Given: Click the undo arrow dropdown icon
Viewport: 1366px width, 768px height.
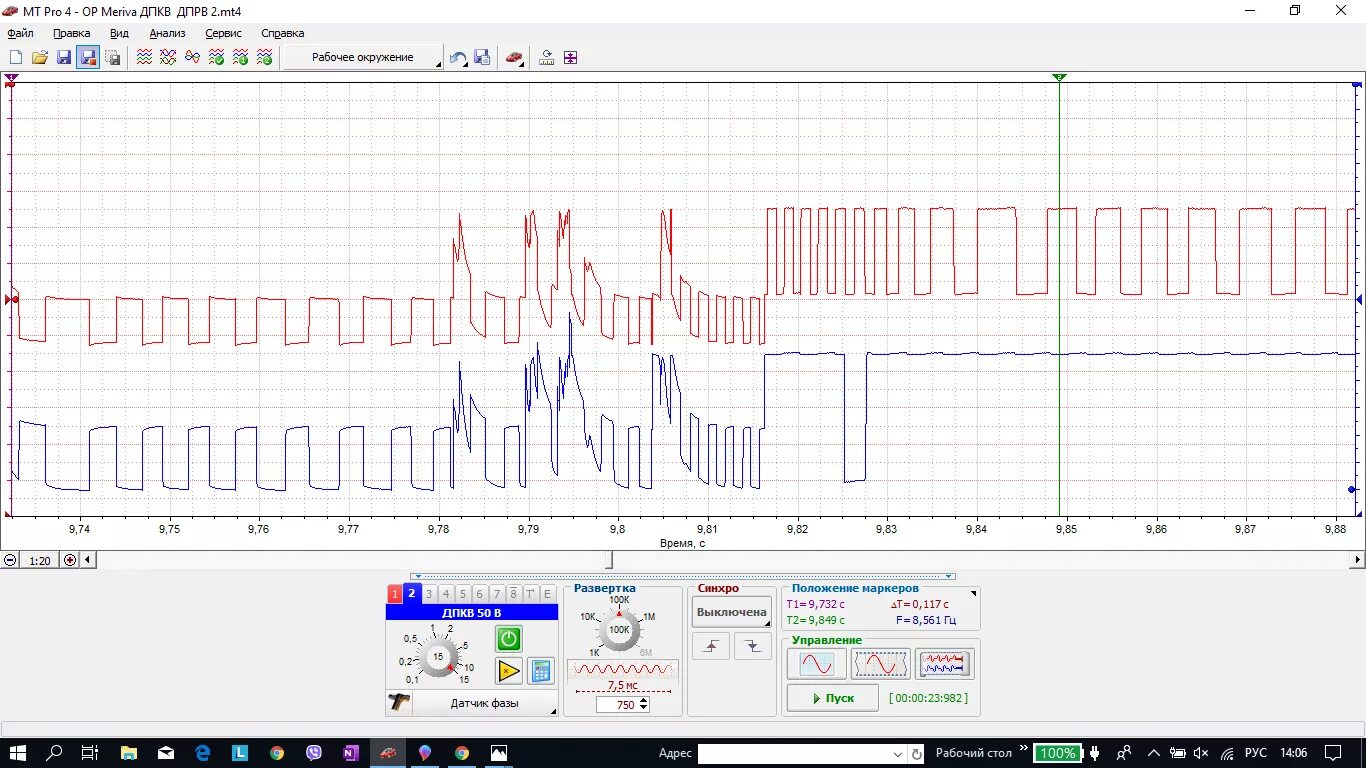Looking at the screenshot, I should pyautogui.click(x=458, y=58).
